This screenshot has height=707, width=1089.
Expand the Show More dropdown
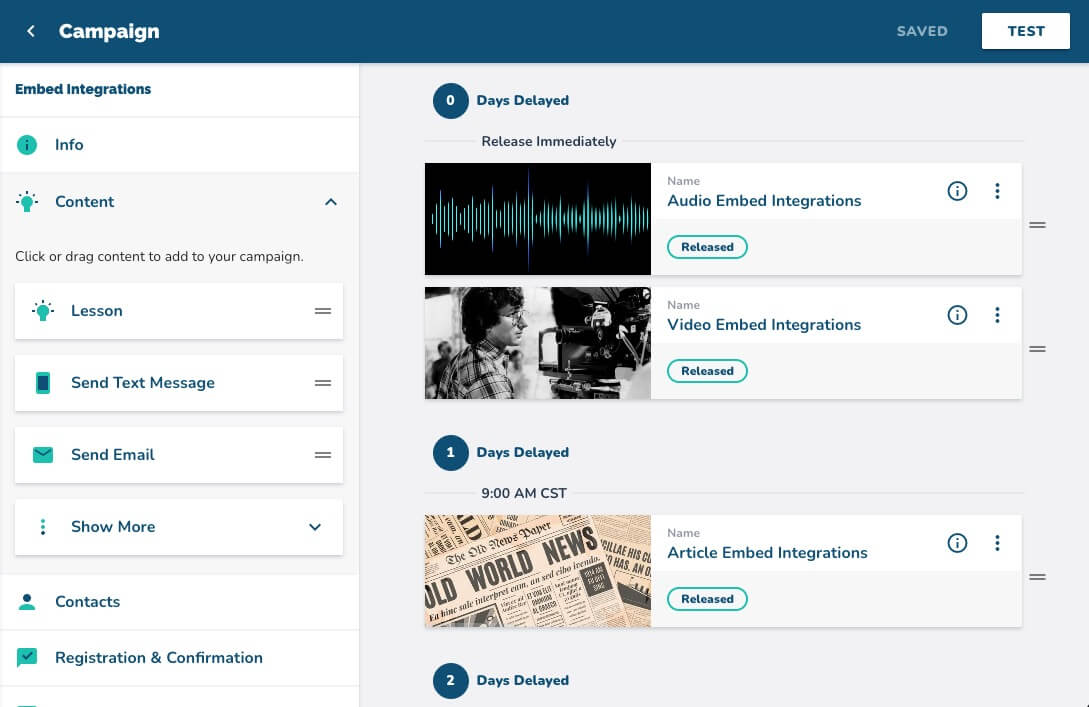(315, 527)
